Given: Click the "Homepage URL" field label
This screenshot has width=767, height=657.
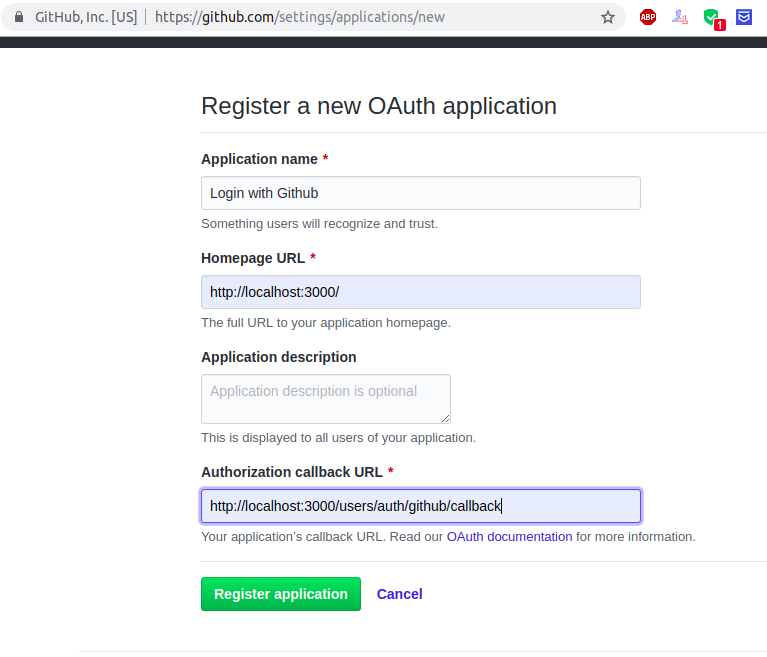Looking at the screenshot, I should 253,258.
